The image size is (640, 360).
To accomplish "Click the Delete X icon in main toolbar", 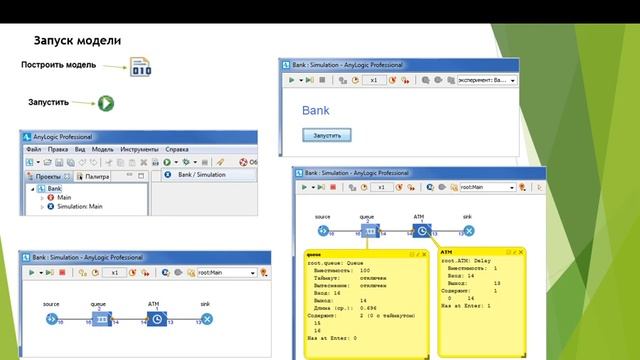I will coord(144,162).
